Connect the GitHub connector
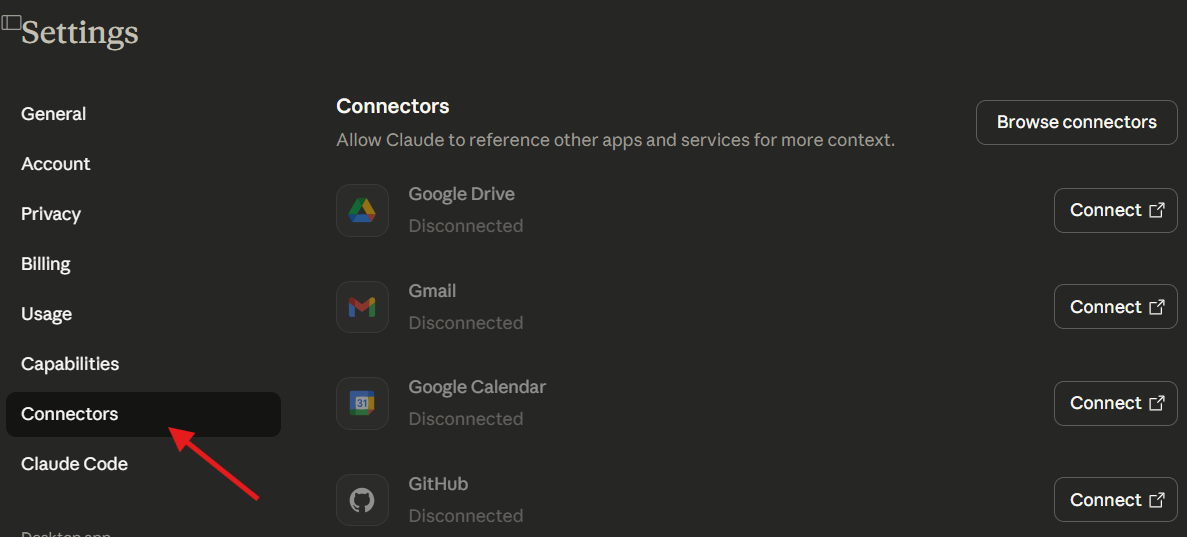Screen dimensions: 1187x537 [x=1115, y=500]
